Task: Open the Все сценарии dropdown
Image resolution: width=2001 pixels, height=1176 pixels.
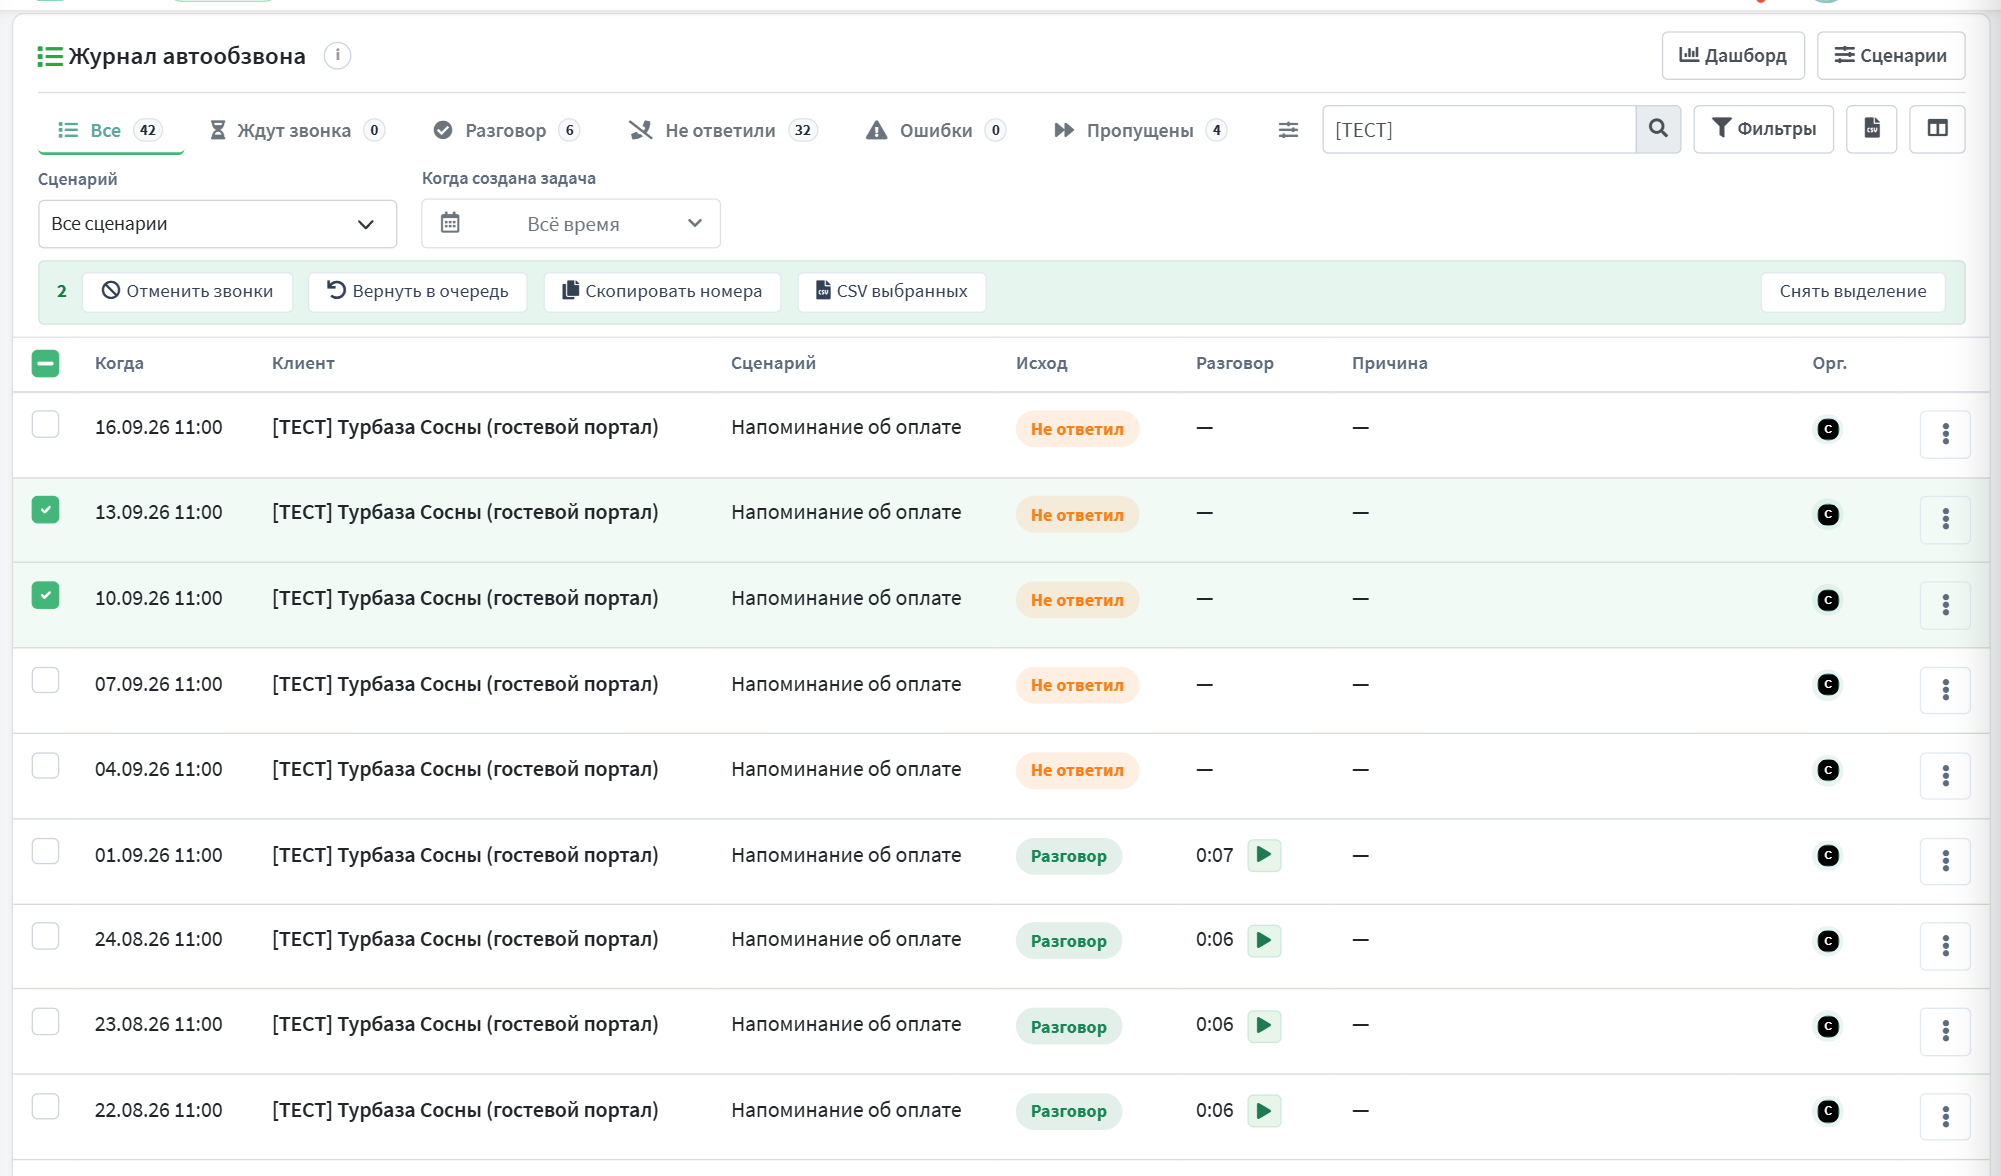Action: click(x=217, y=224)
